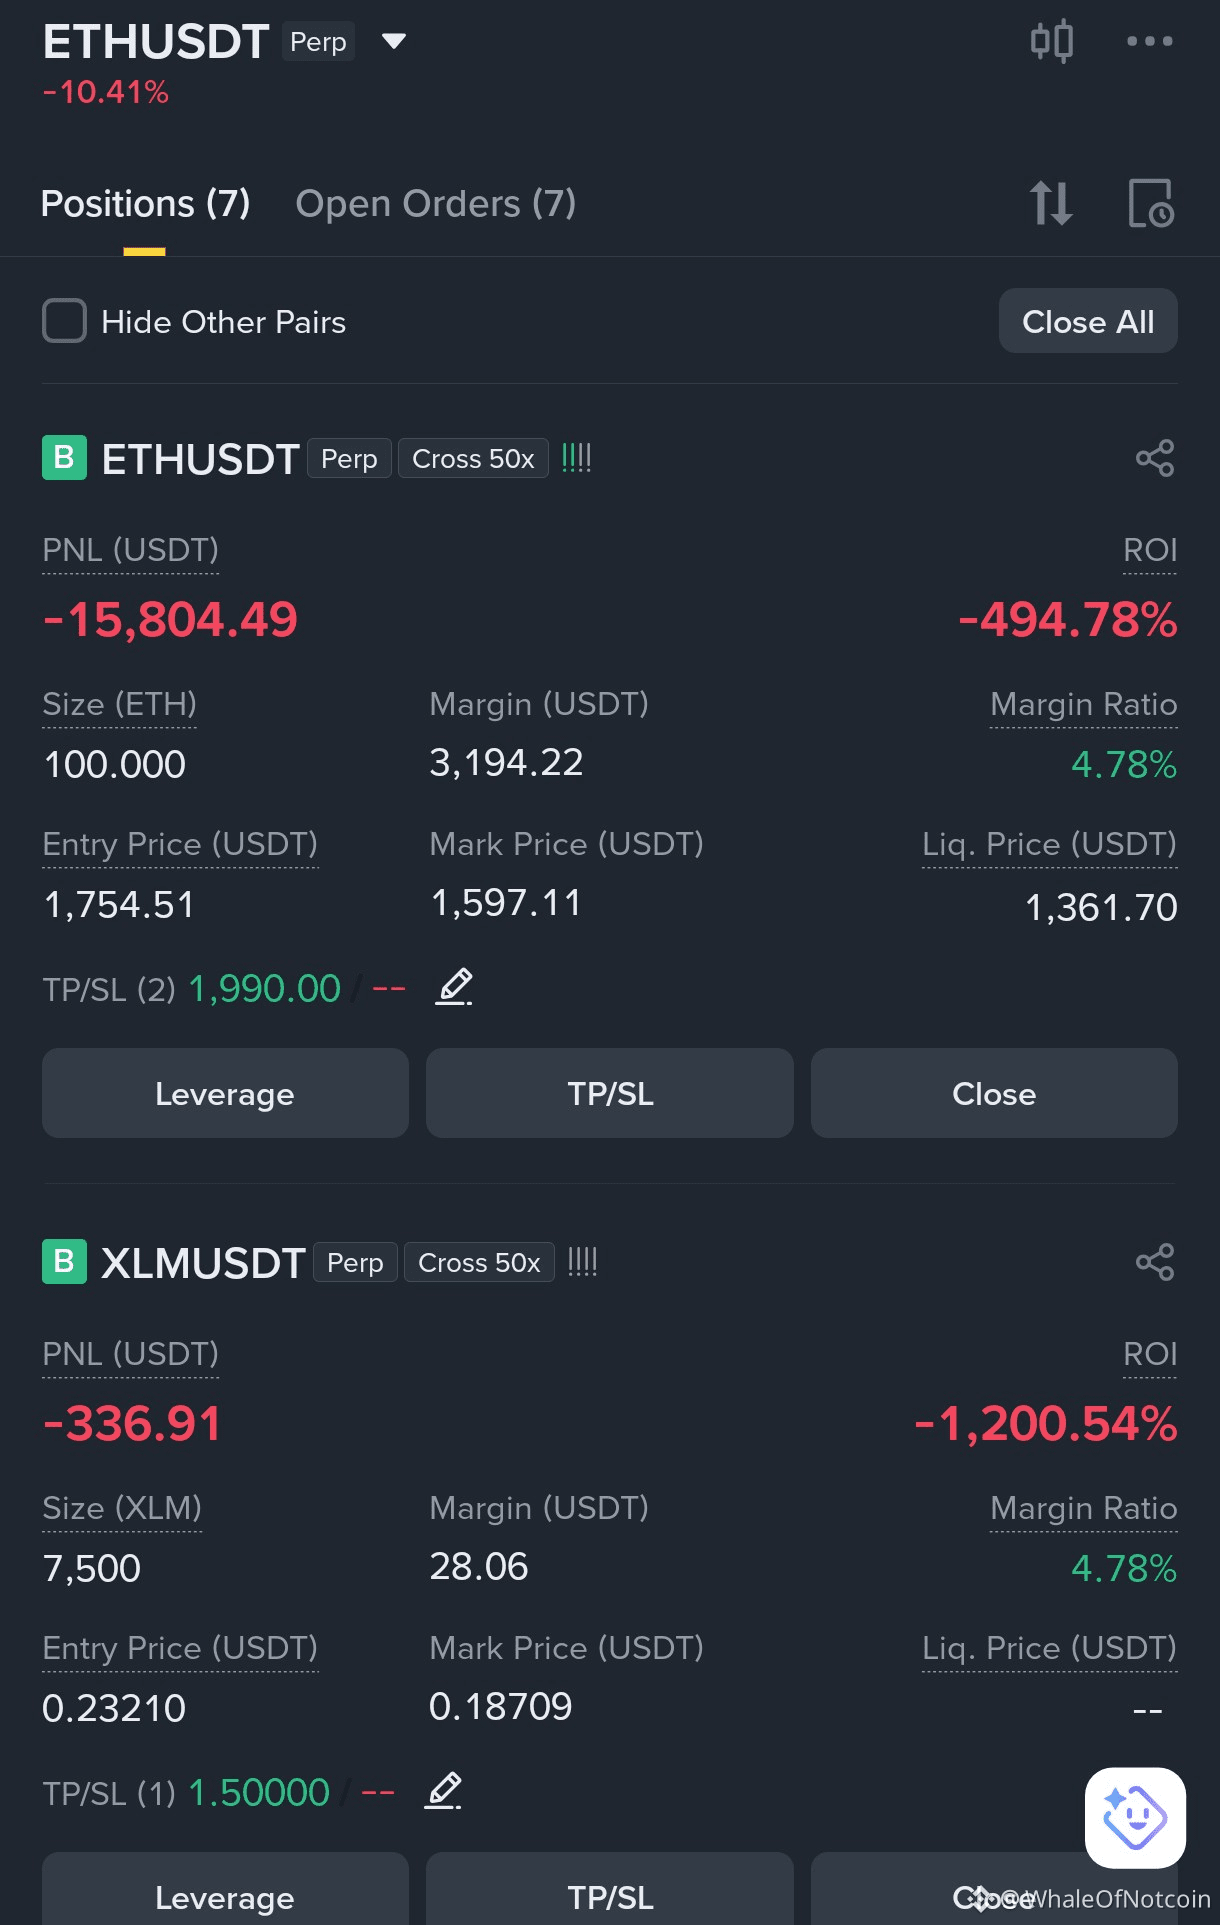Screen dimensions: 1220x1925
Task: Edit XLMUSDT TP/SL with pencil icon
Action: [443, 1791]
